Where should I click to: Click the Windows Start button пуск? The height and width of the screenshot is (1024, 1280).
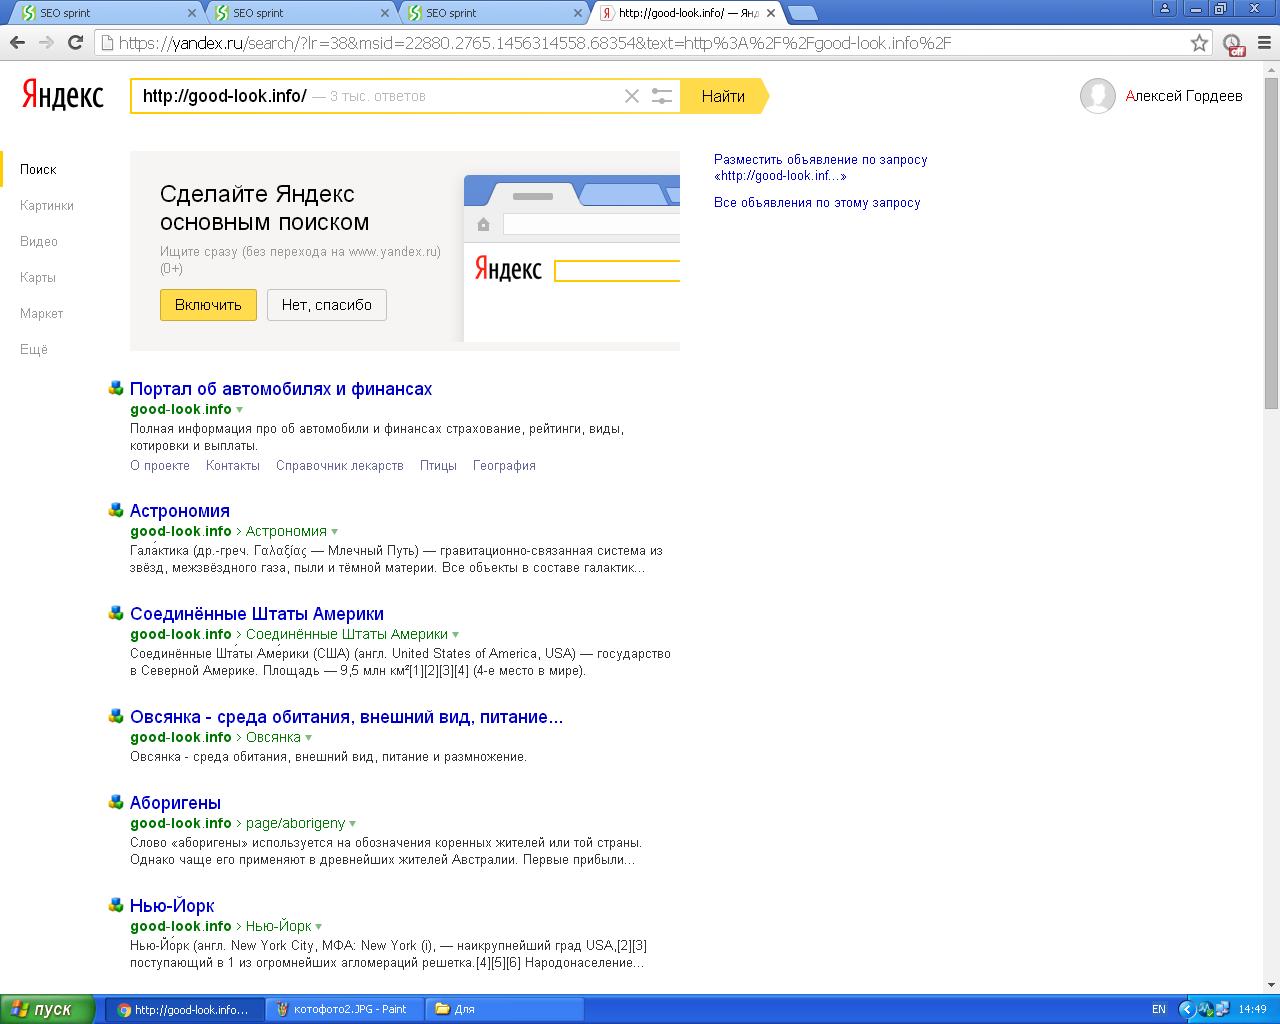coord(47,1009)
